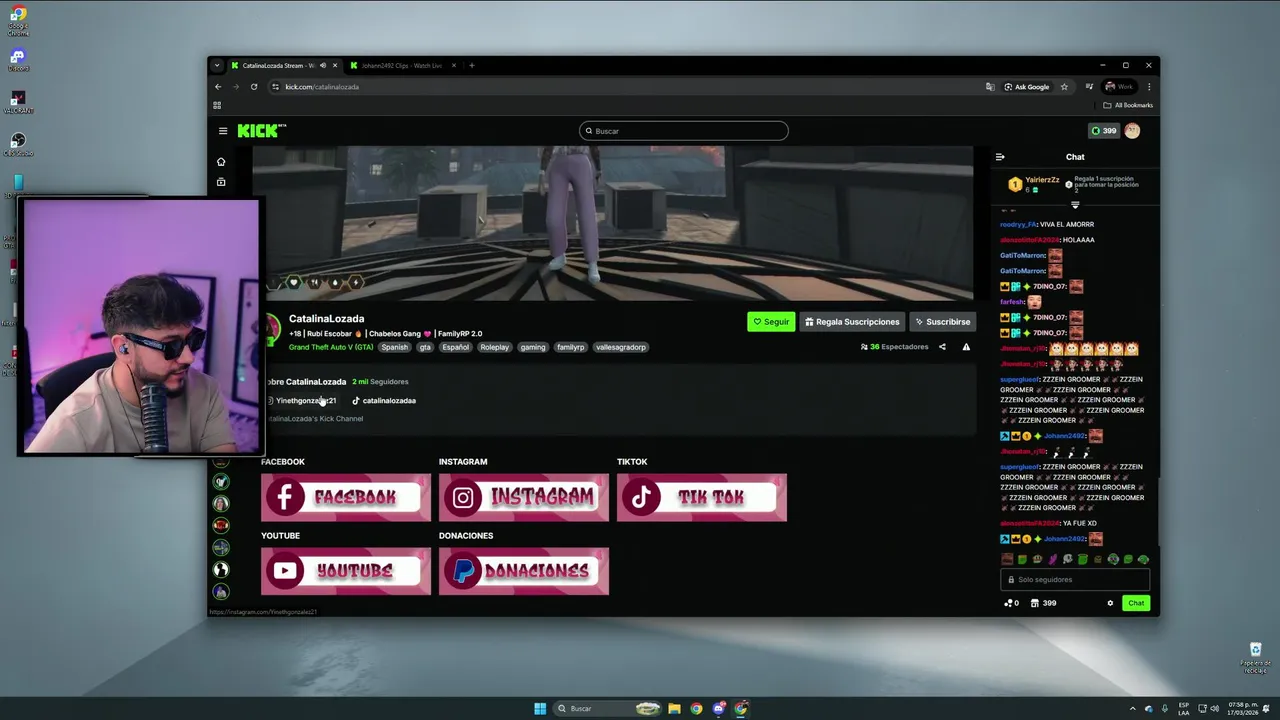Screen dimensions: 1280x720
Task: Select the gta tag
Action: coord(425,347)
